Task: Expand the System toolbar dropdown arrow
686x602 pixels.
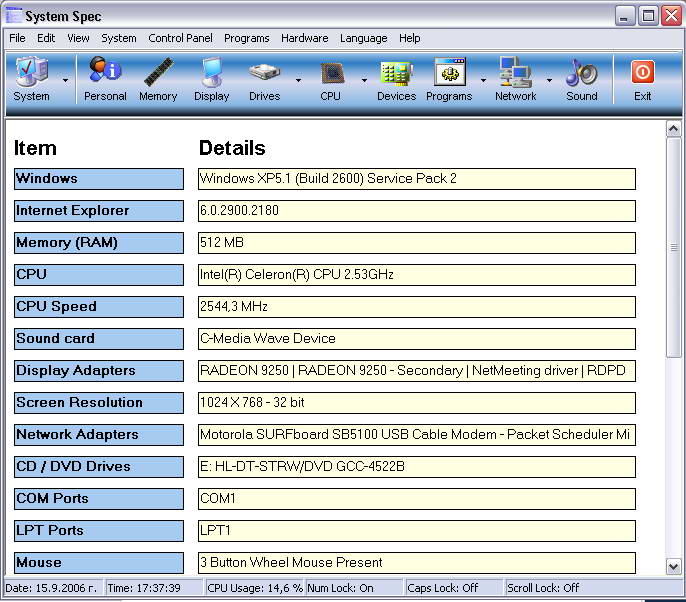Action: pyautogui.click(x=65, y=80)
